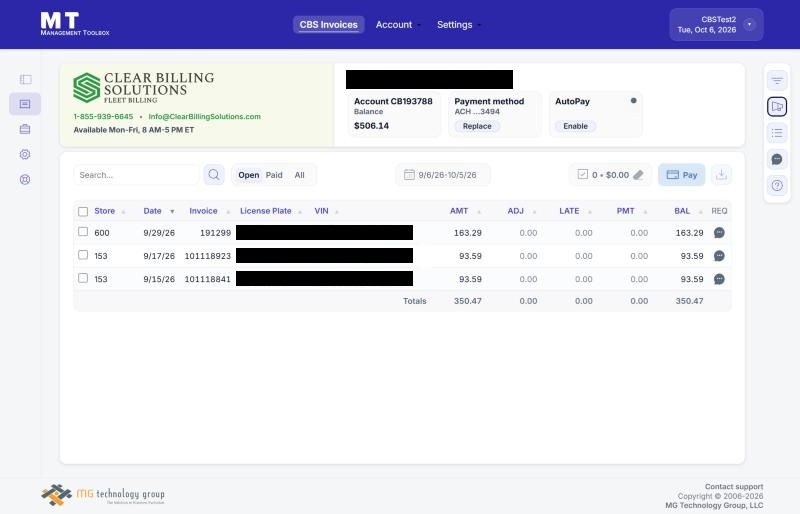This screenshot has height=514, width=800.
Task: Enable AutoPay
Action: (x=576, y=126)
